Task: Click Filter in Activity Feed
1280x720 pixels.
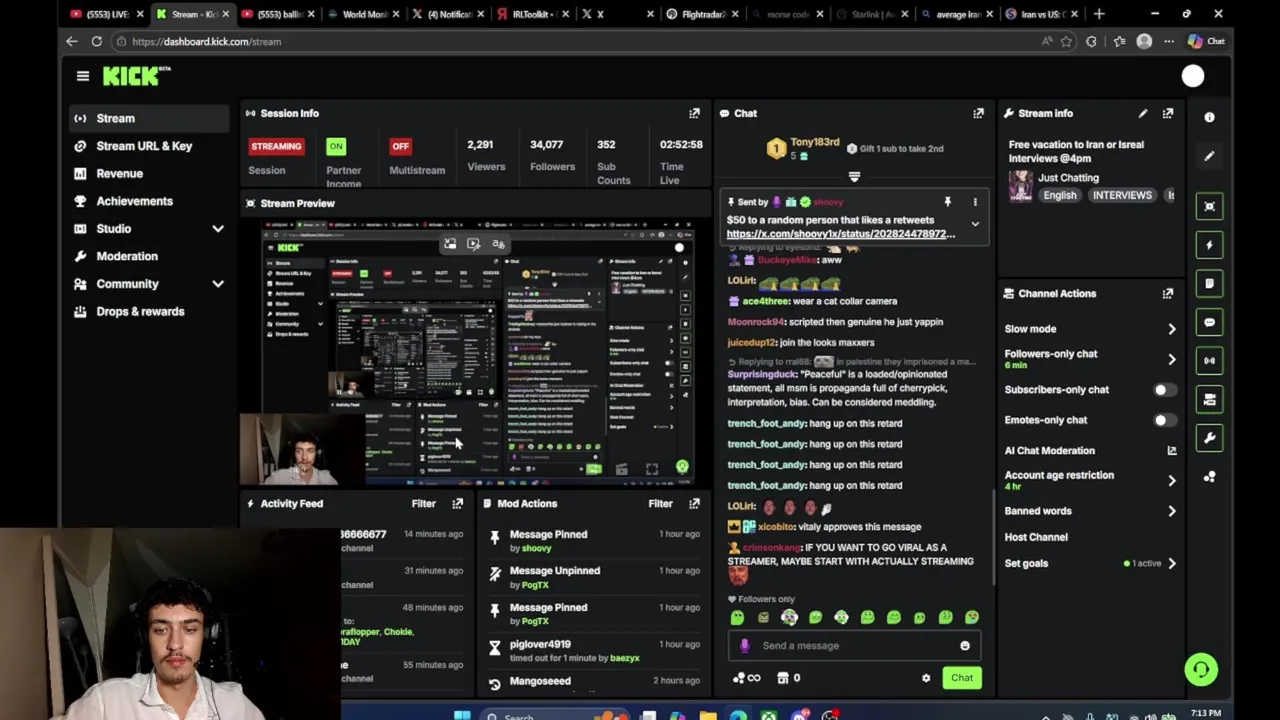Action: click(x=423, y=504)
